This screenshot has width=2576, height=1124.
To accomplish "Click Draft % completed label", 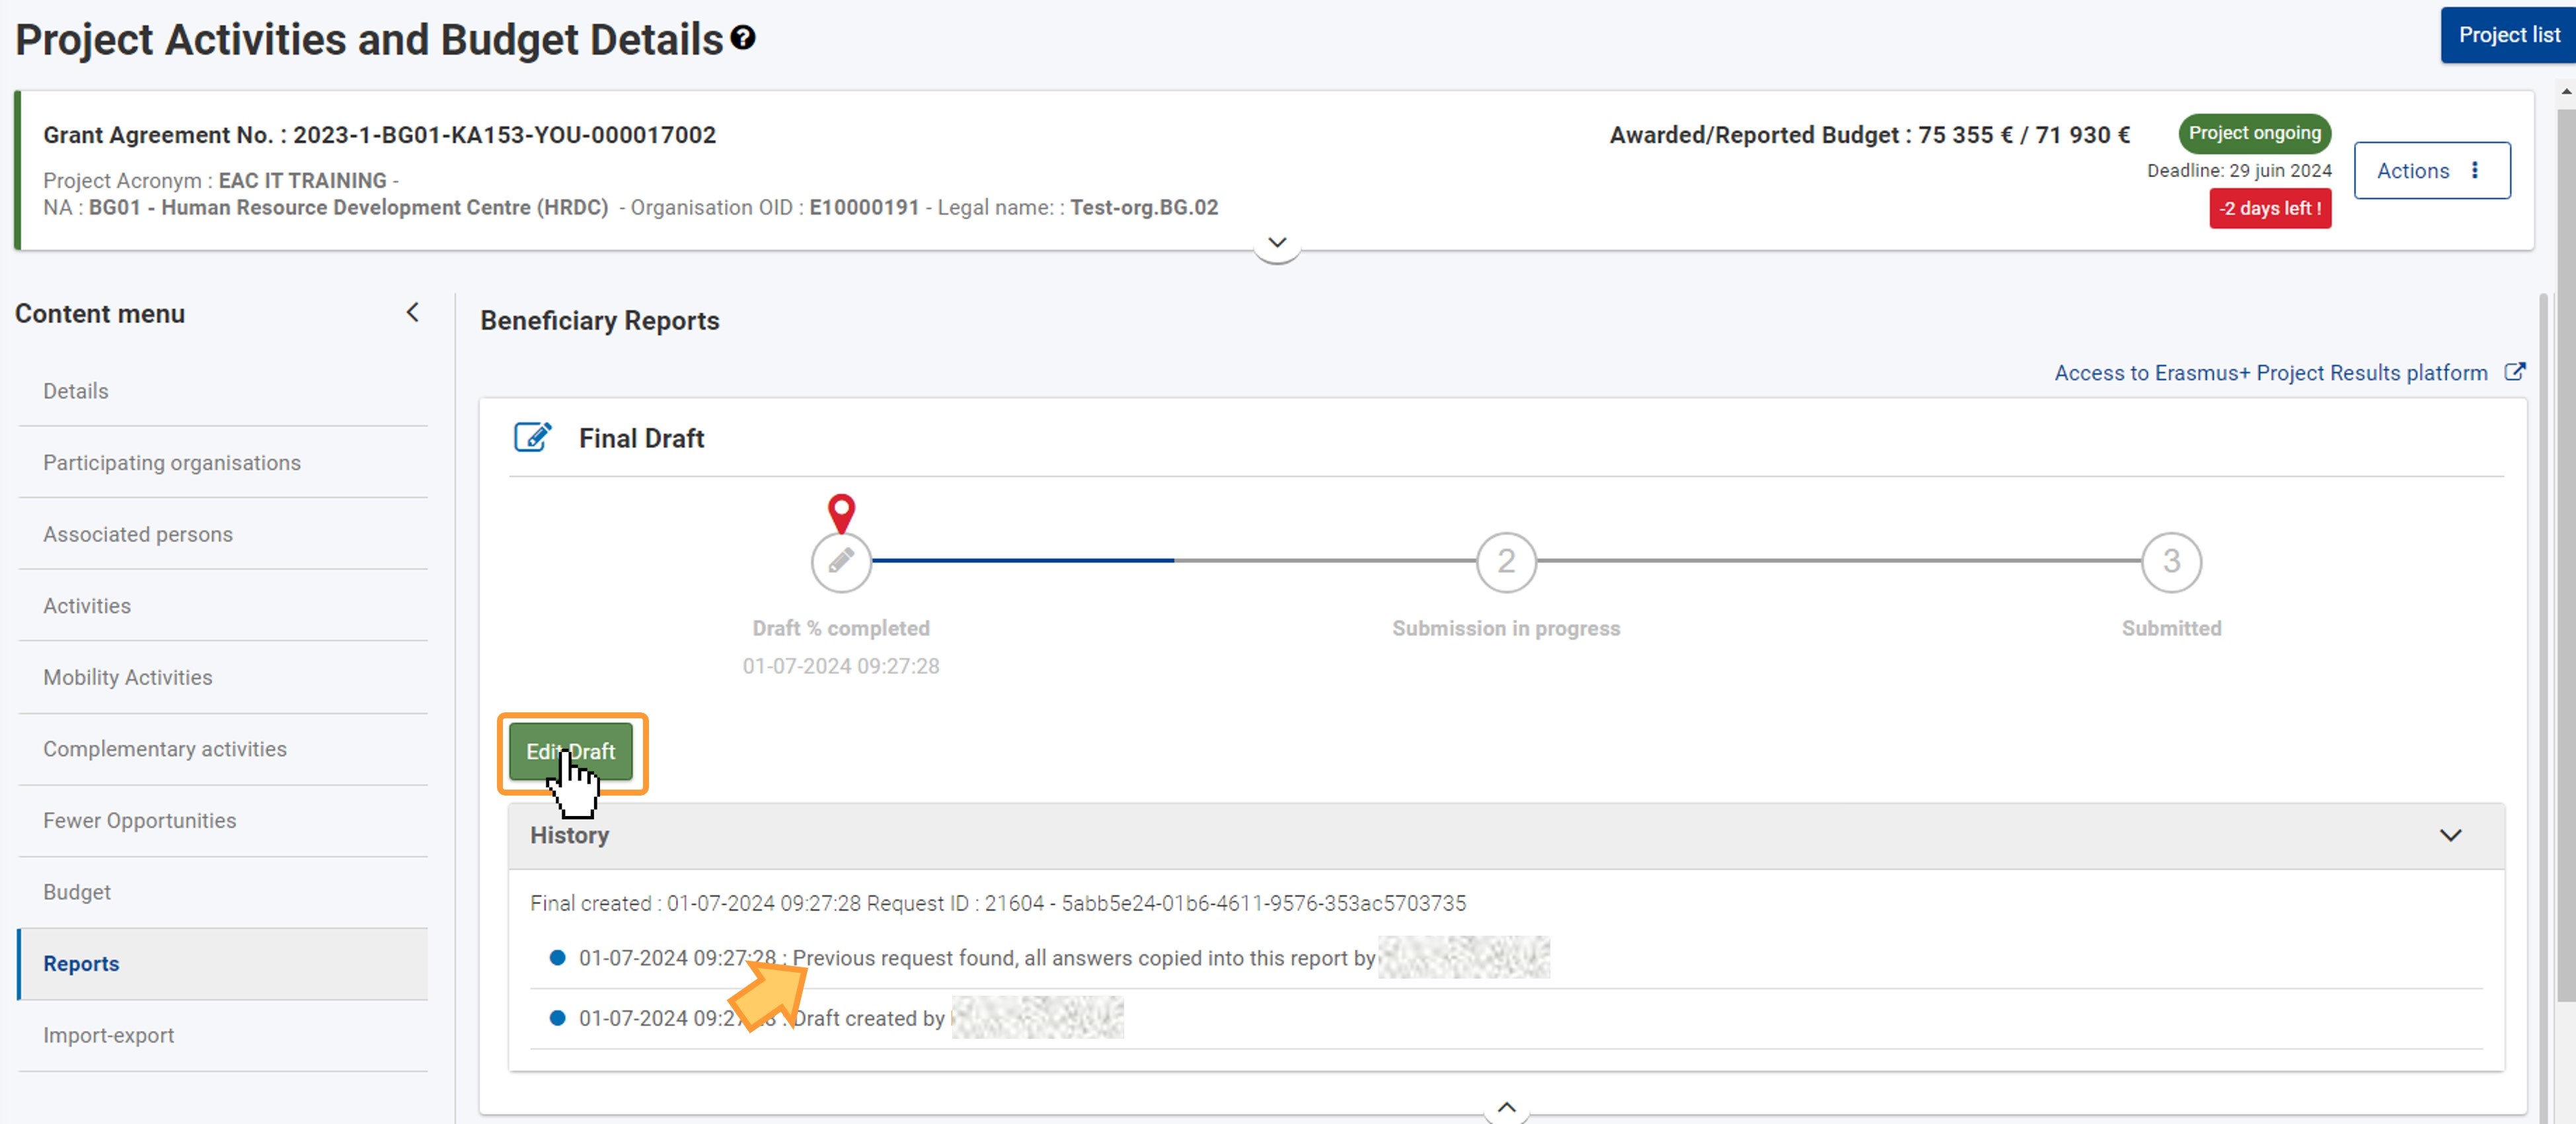I will pos(841,628).
